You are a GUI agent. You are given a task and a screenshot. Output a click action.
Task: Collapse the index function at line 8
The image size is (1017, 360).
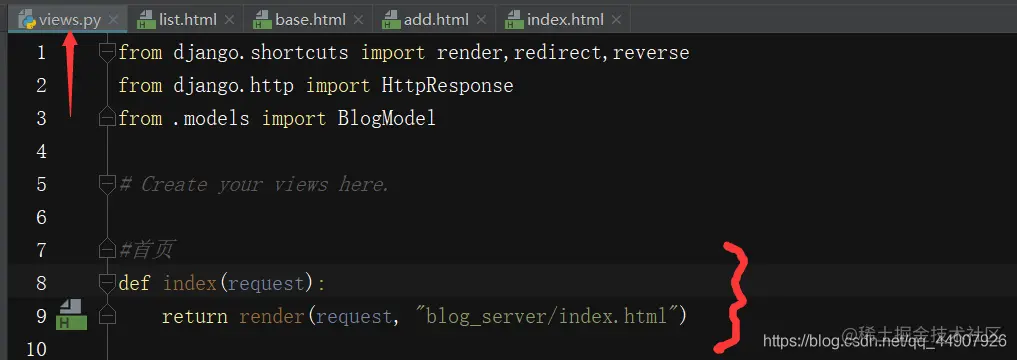click(x=107, y=283)
